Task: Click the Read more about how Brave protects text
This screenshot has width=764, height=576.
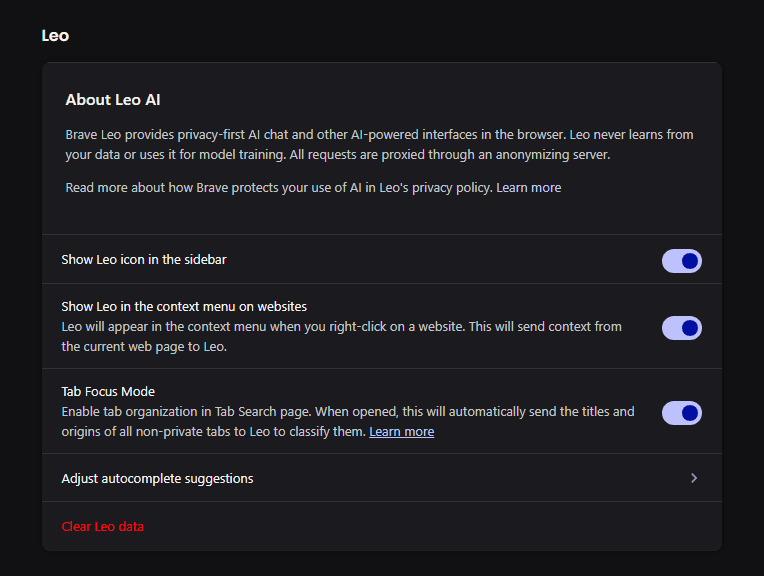Action: coord(278,188)
